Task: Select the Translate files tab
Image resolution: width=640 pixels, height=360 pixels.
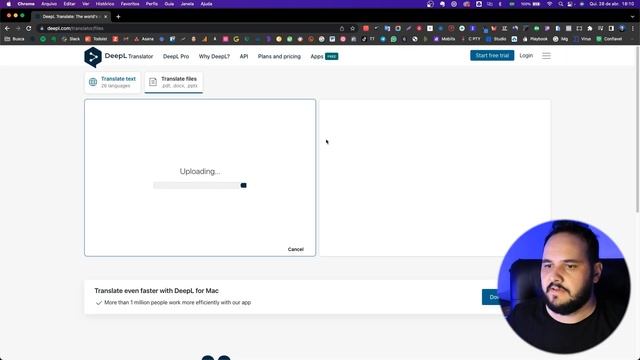Action: tap(173, 82)
